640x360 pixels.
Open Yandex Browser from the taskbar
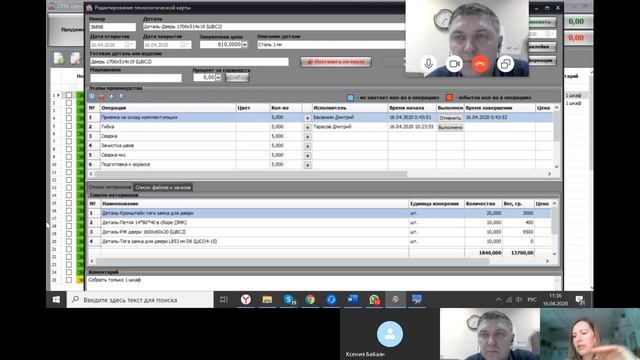coord(246,300)
